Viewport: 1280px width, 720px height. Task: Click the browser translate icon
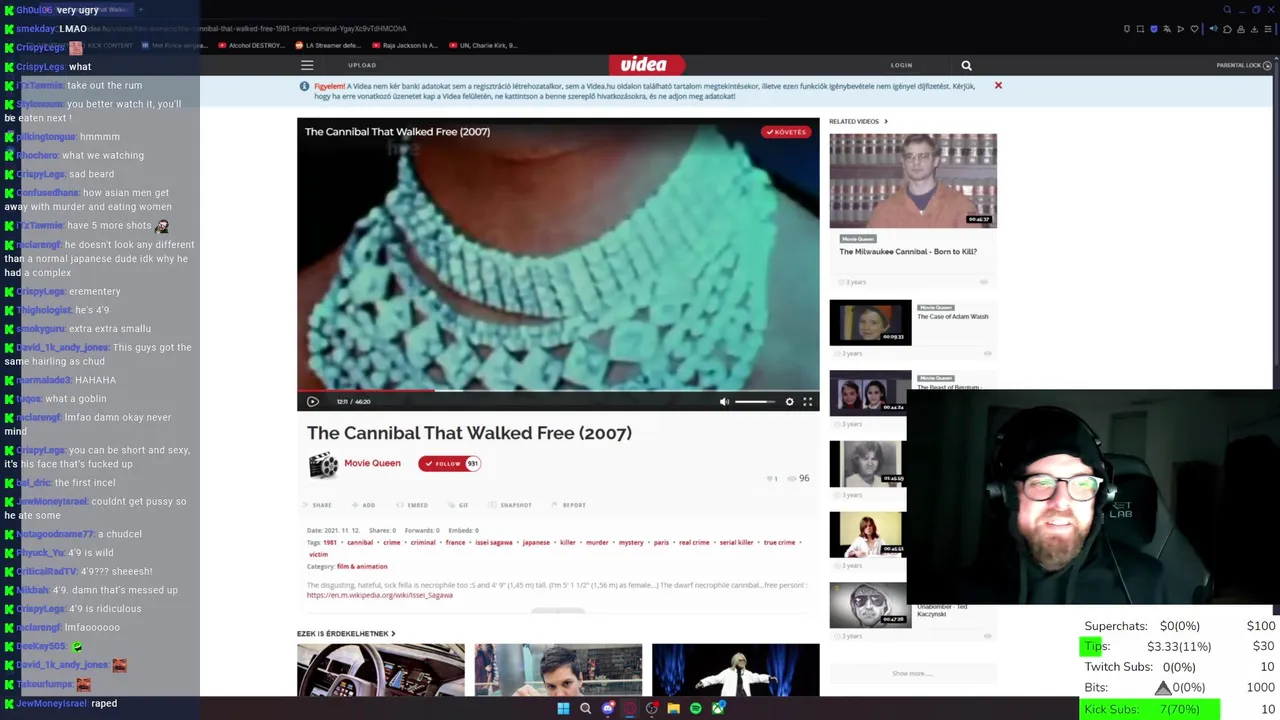point(1167,29)
